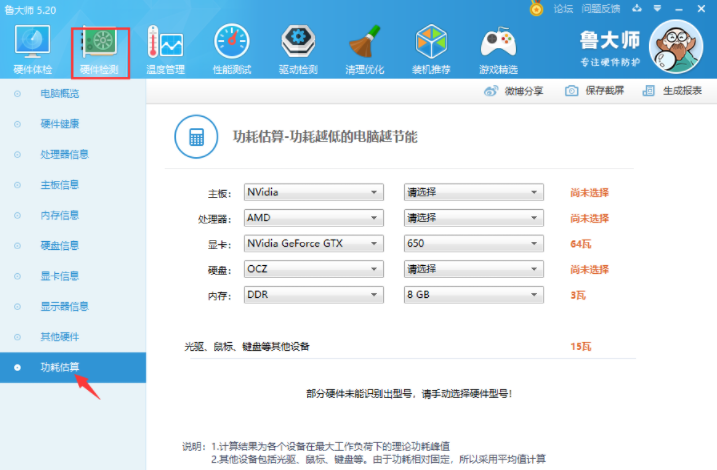Click the 微博分享 Weibo share button
This screenshot has height=470, width=717.
click(514, 91)
